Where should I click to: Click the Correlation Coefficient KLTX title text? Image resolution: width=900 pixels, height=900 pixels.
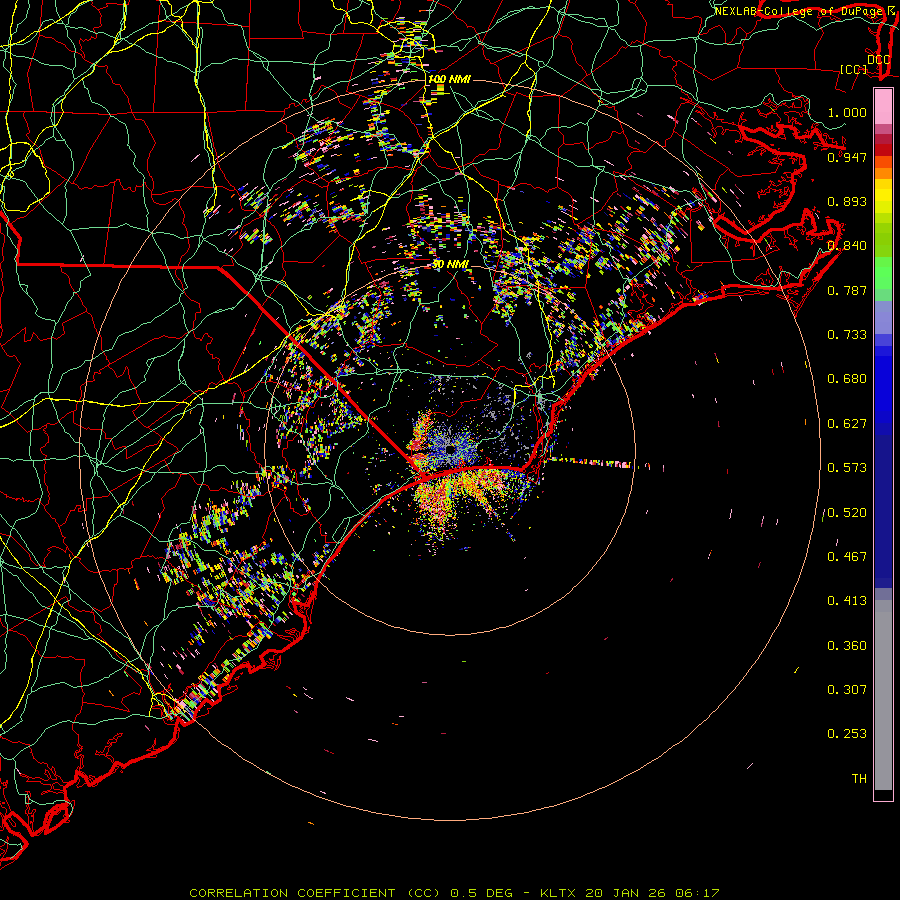click(454, 893)
